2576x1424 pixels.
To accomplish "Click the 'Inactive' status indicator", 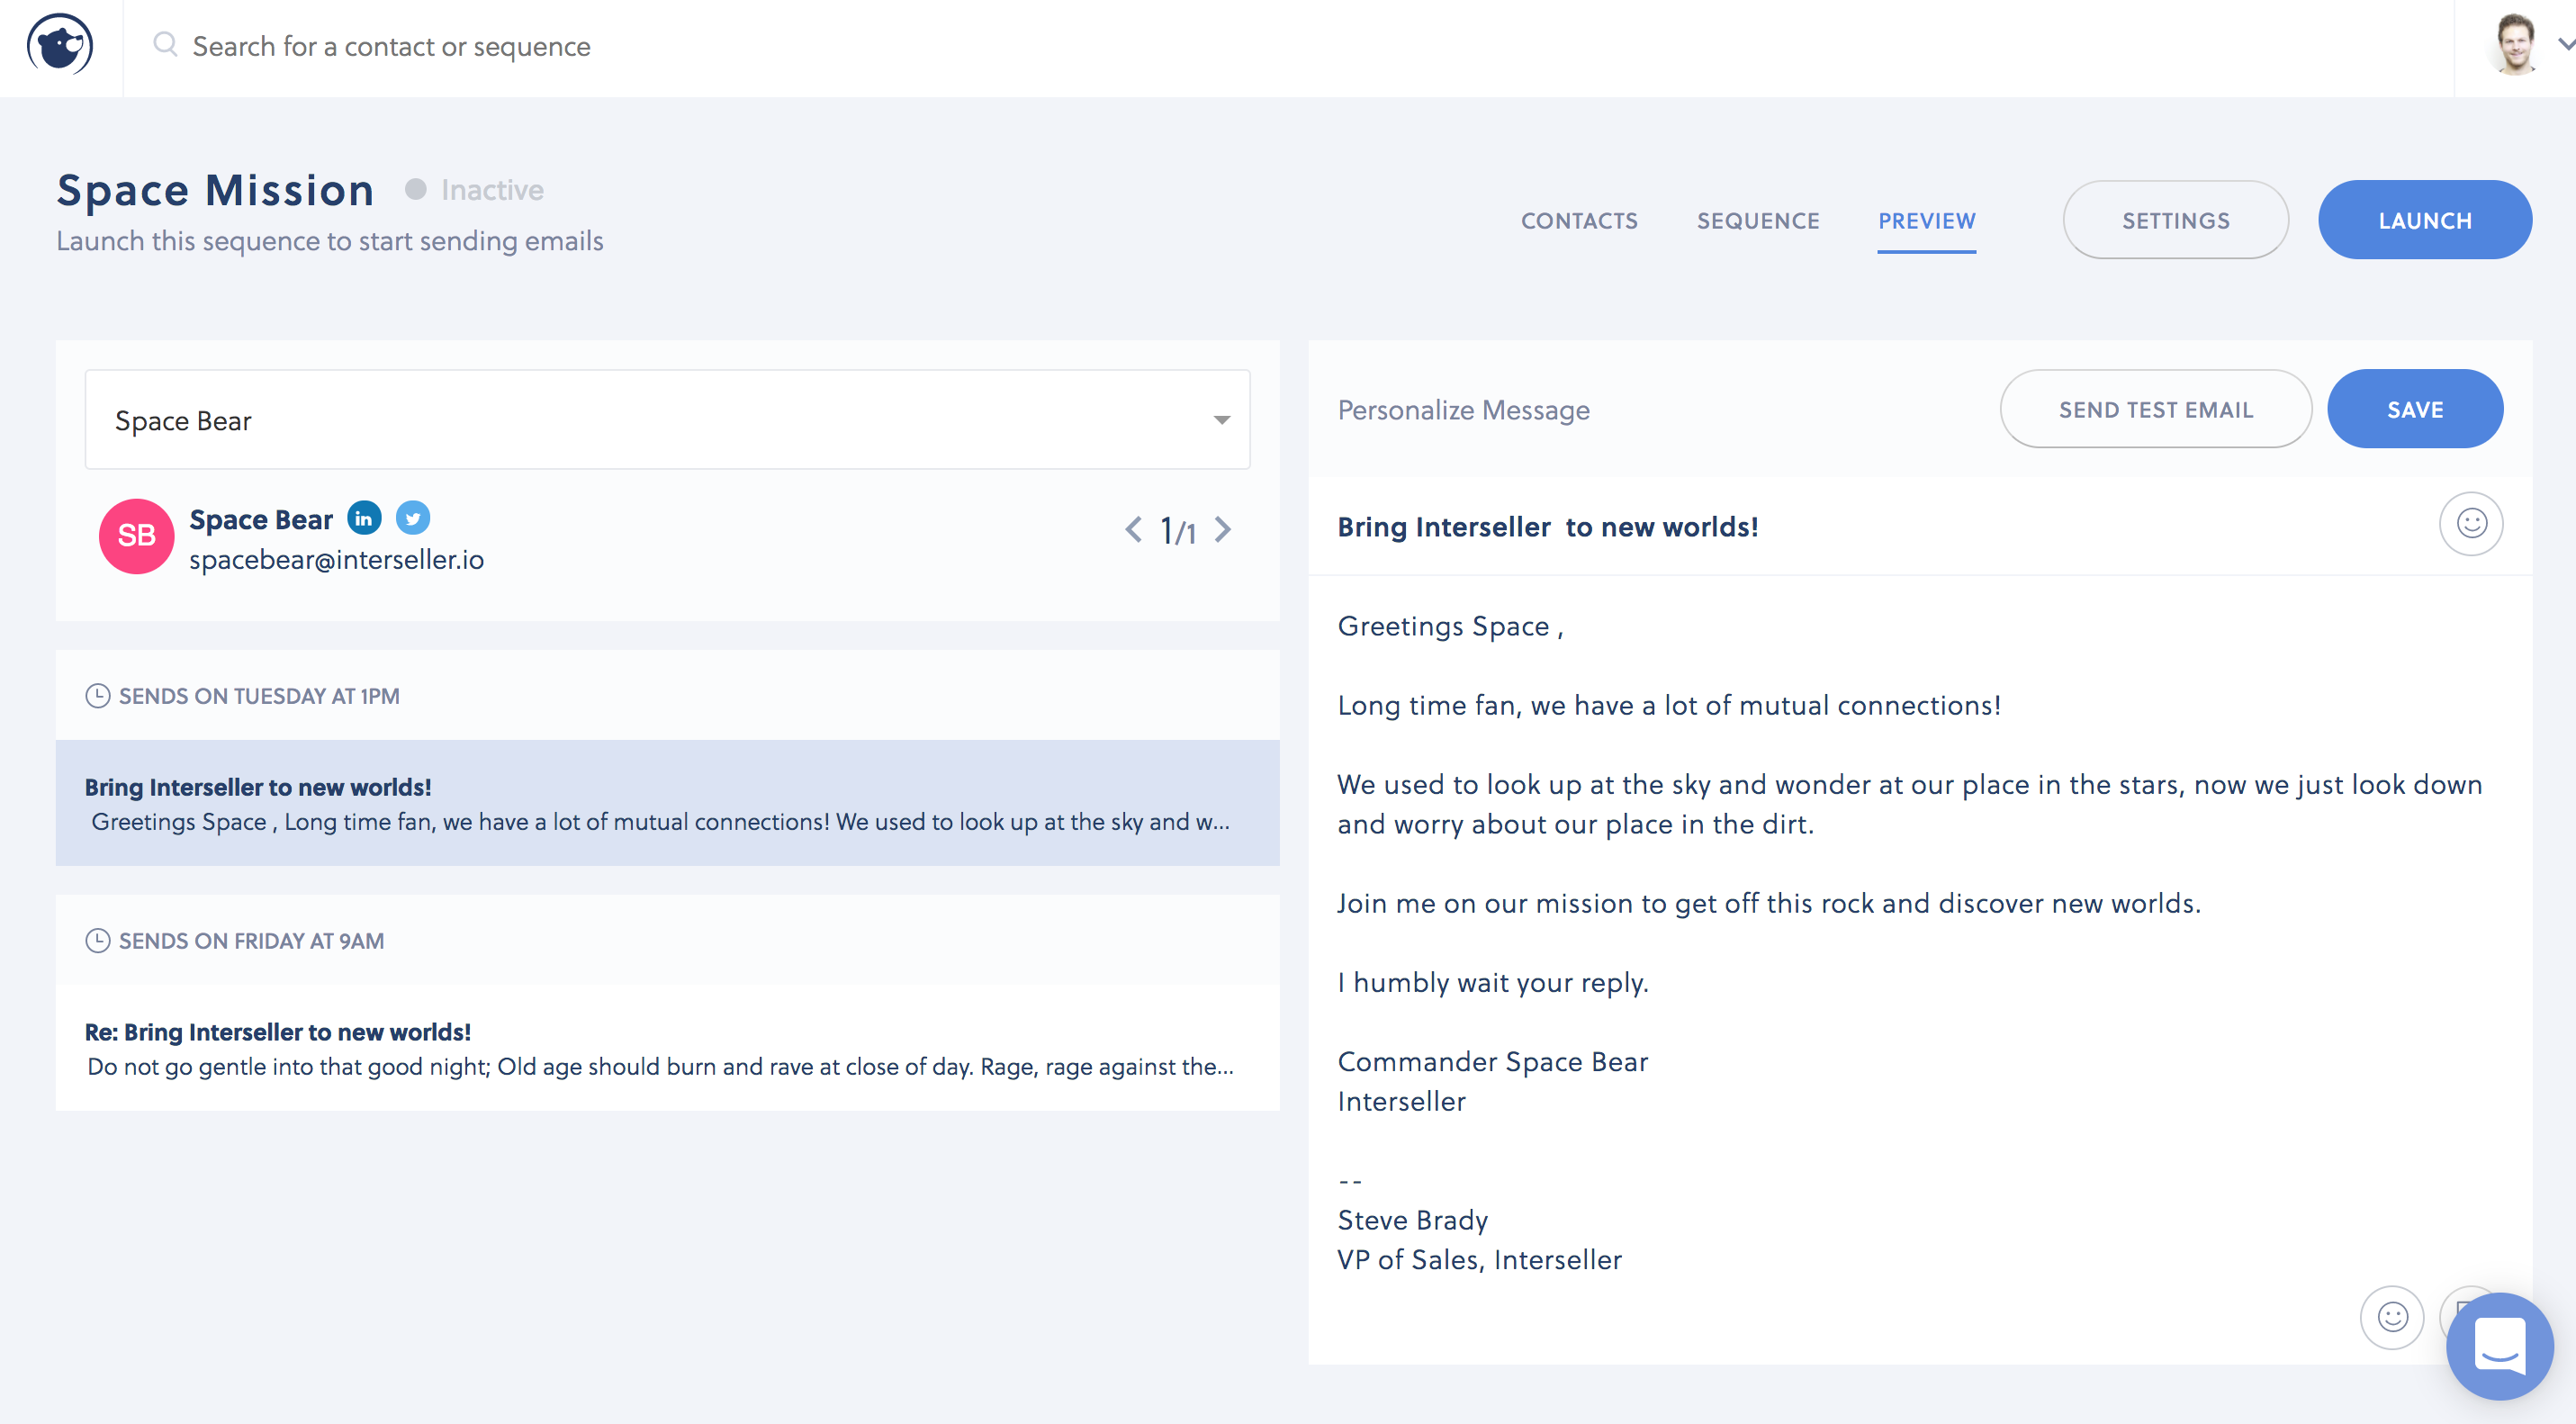I will point(474,190).
